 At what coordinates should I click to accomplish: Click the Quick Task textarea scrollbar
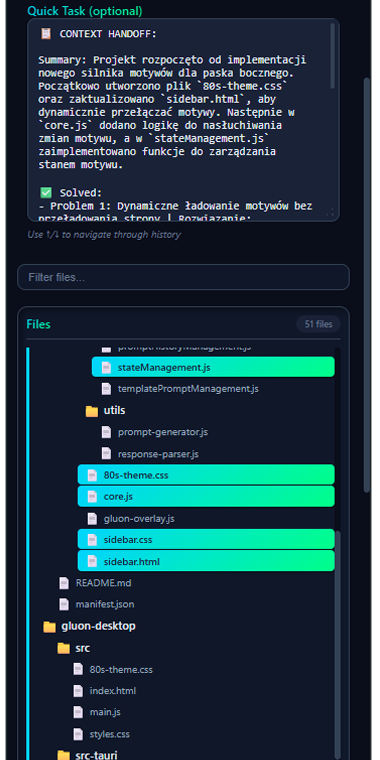tap(332, 56)
